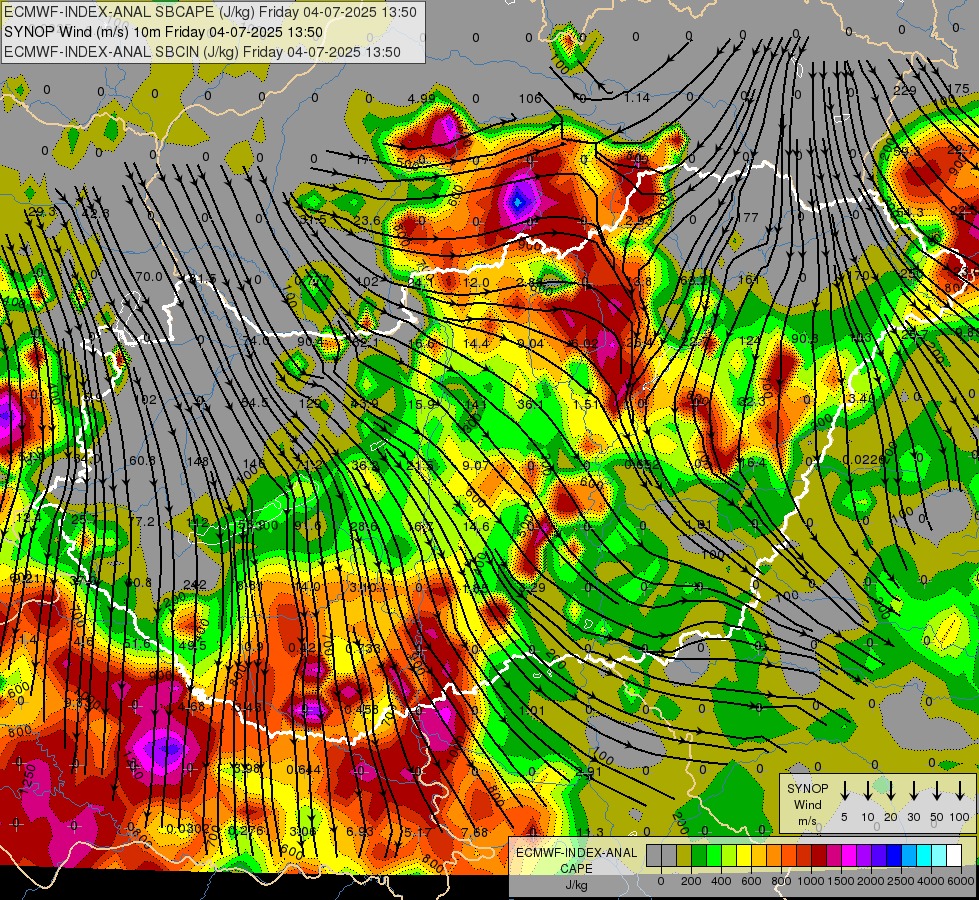The image size is (979, 900).
Task: Click the 14.4 value on the map
Action: [476, 344]
